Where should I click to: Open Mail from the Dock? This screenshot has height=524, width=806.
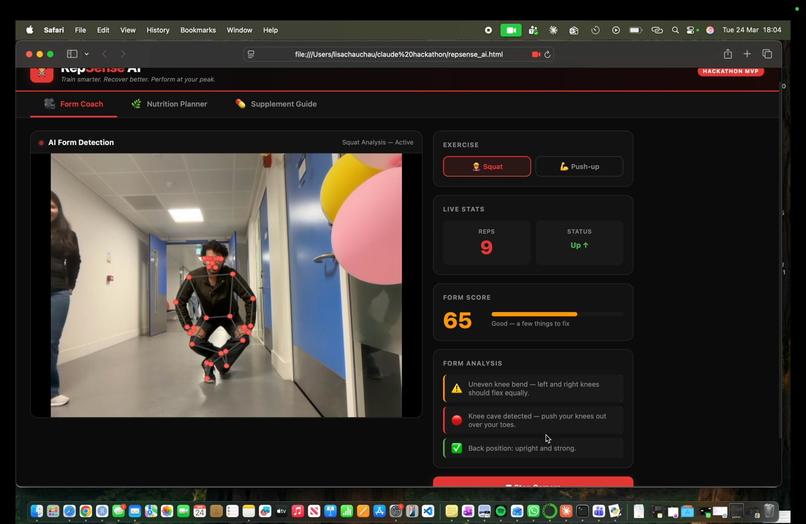point(135,511)
